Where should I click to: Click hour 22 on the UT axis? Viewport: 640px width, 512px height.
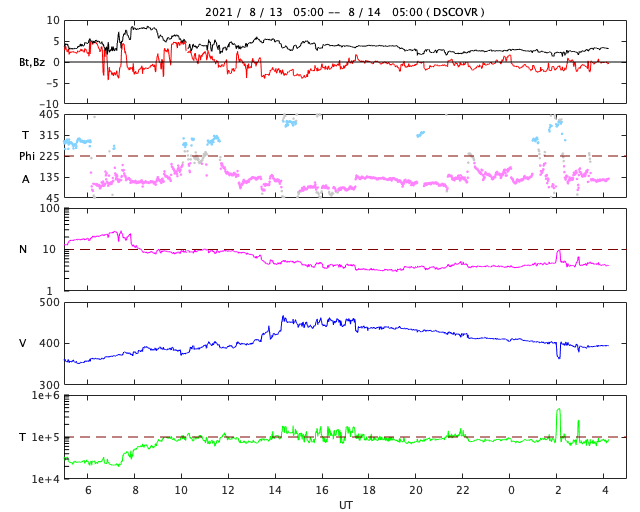462,490
